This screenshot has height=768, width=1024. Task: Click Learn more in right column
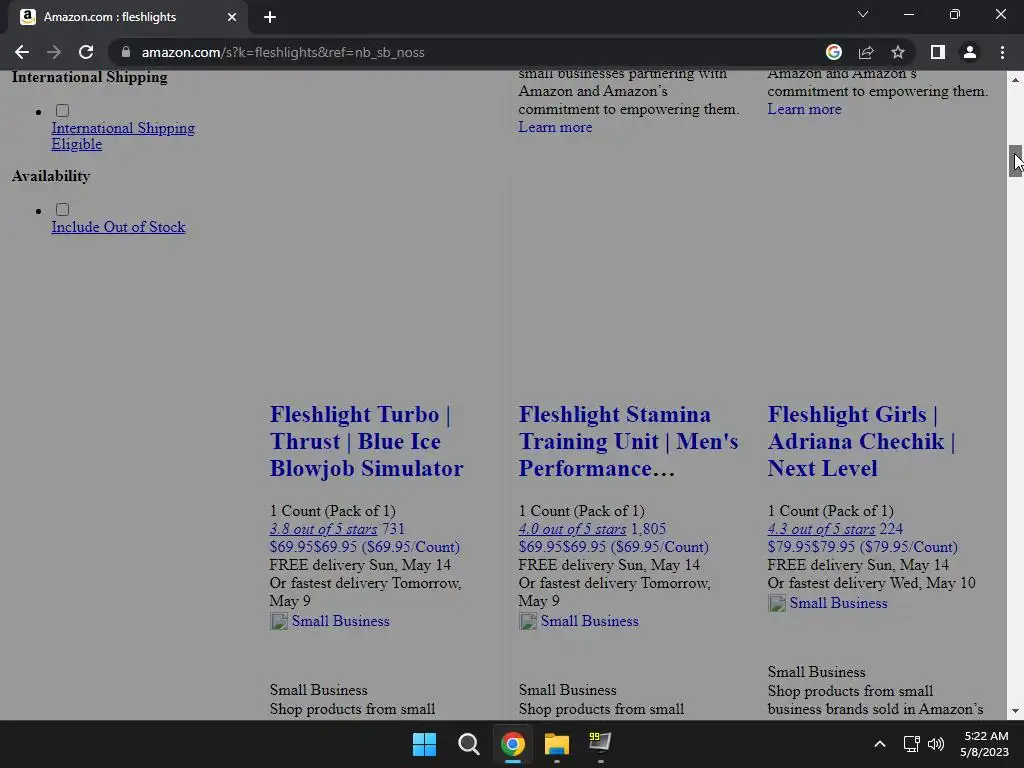(x=804, y=109)
